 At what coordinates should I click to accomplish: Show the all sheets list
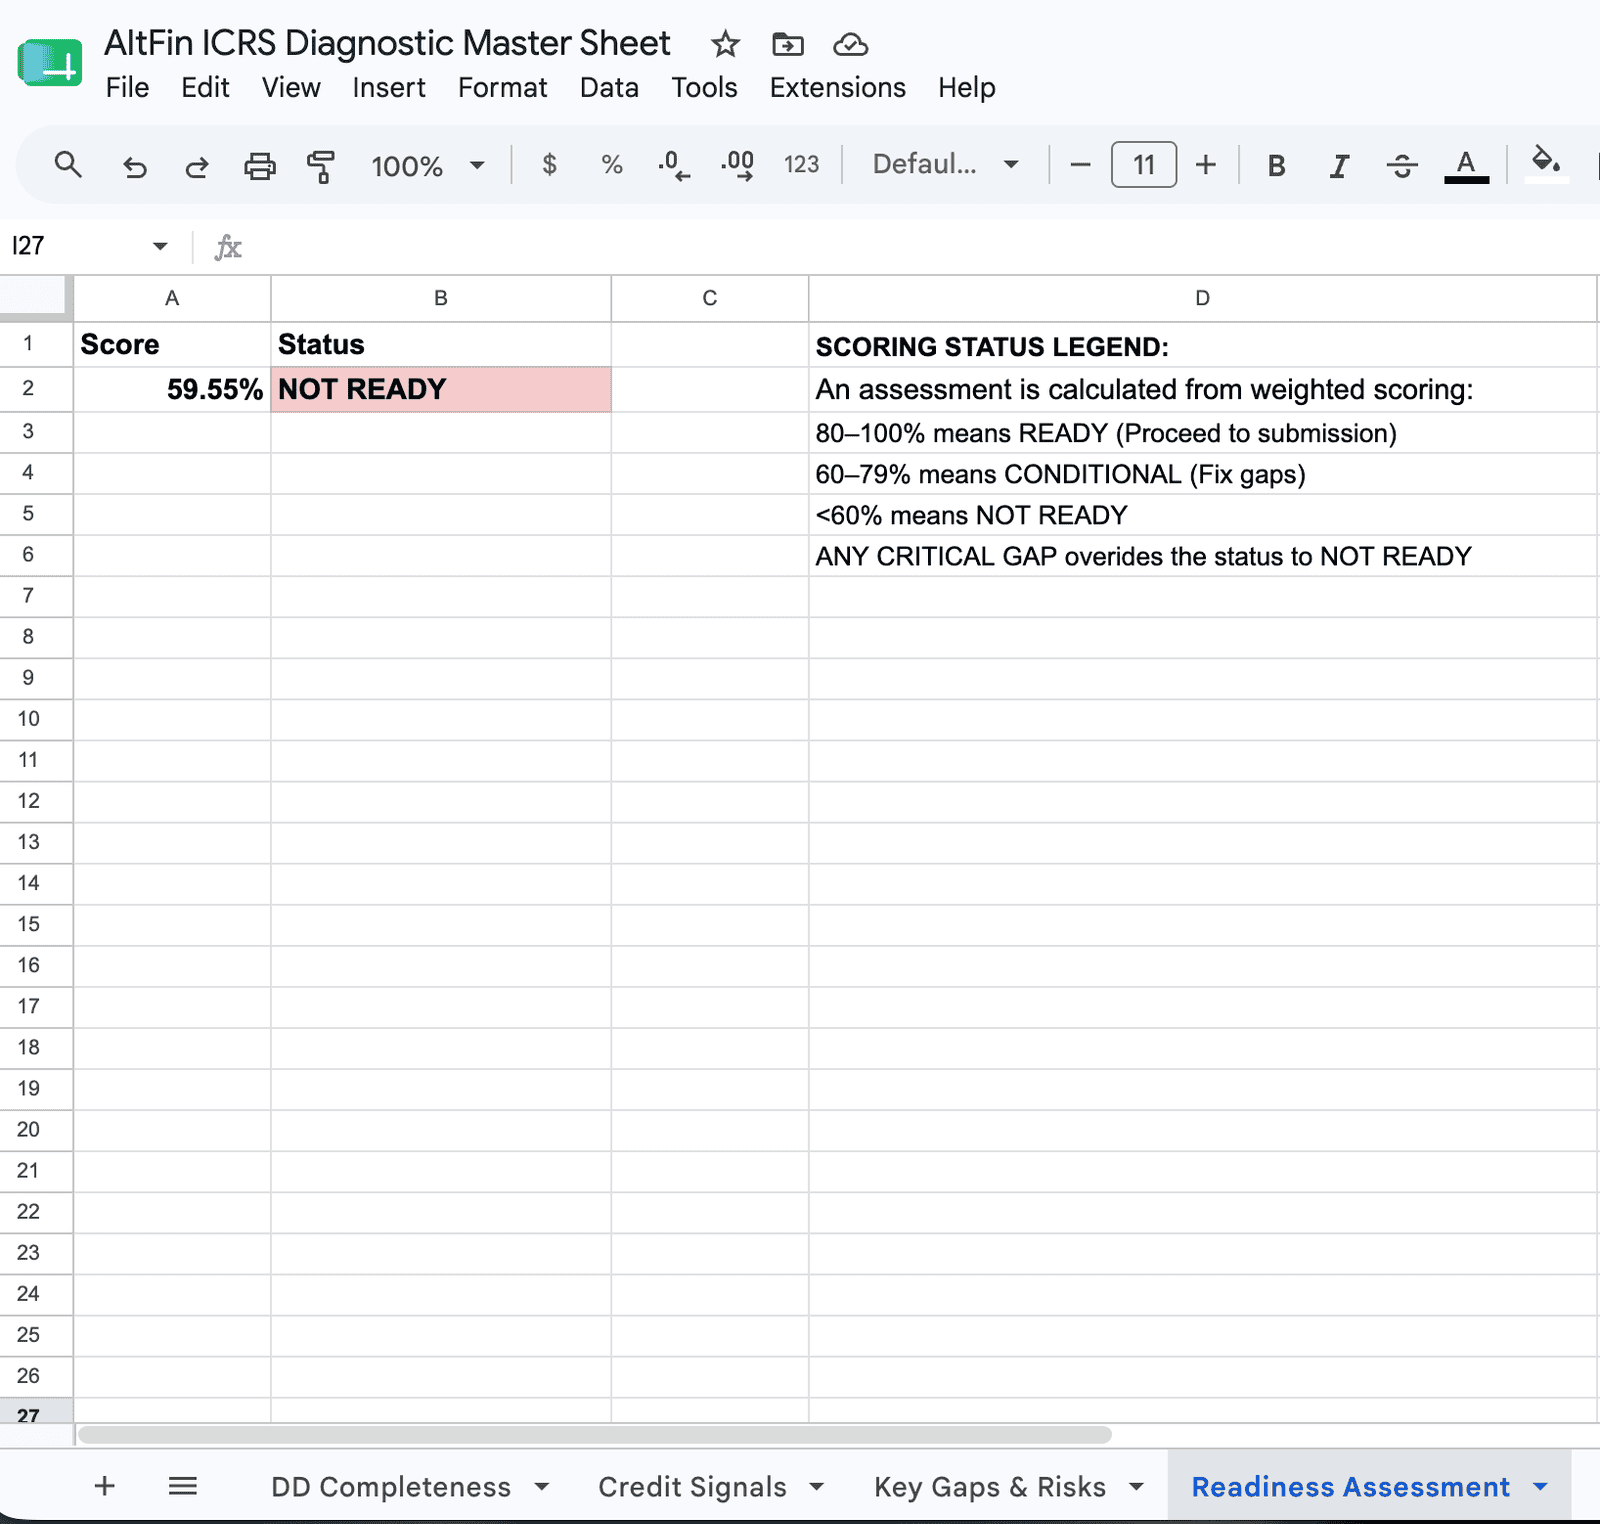182,1486
